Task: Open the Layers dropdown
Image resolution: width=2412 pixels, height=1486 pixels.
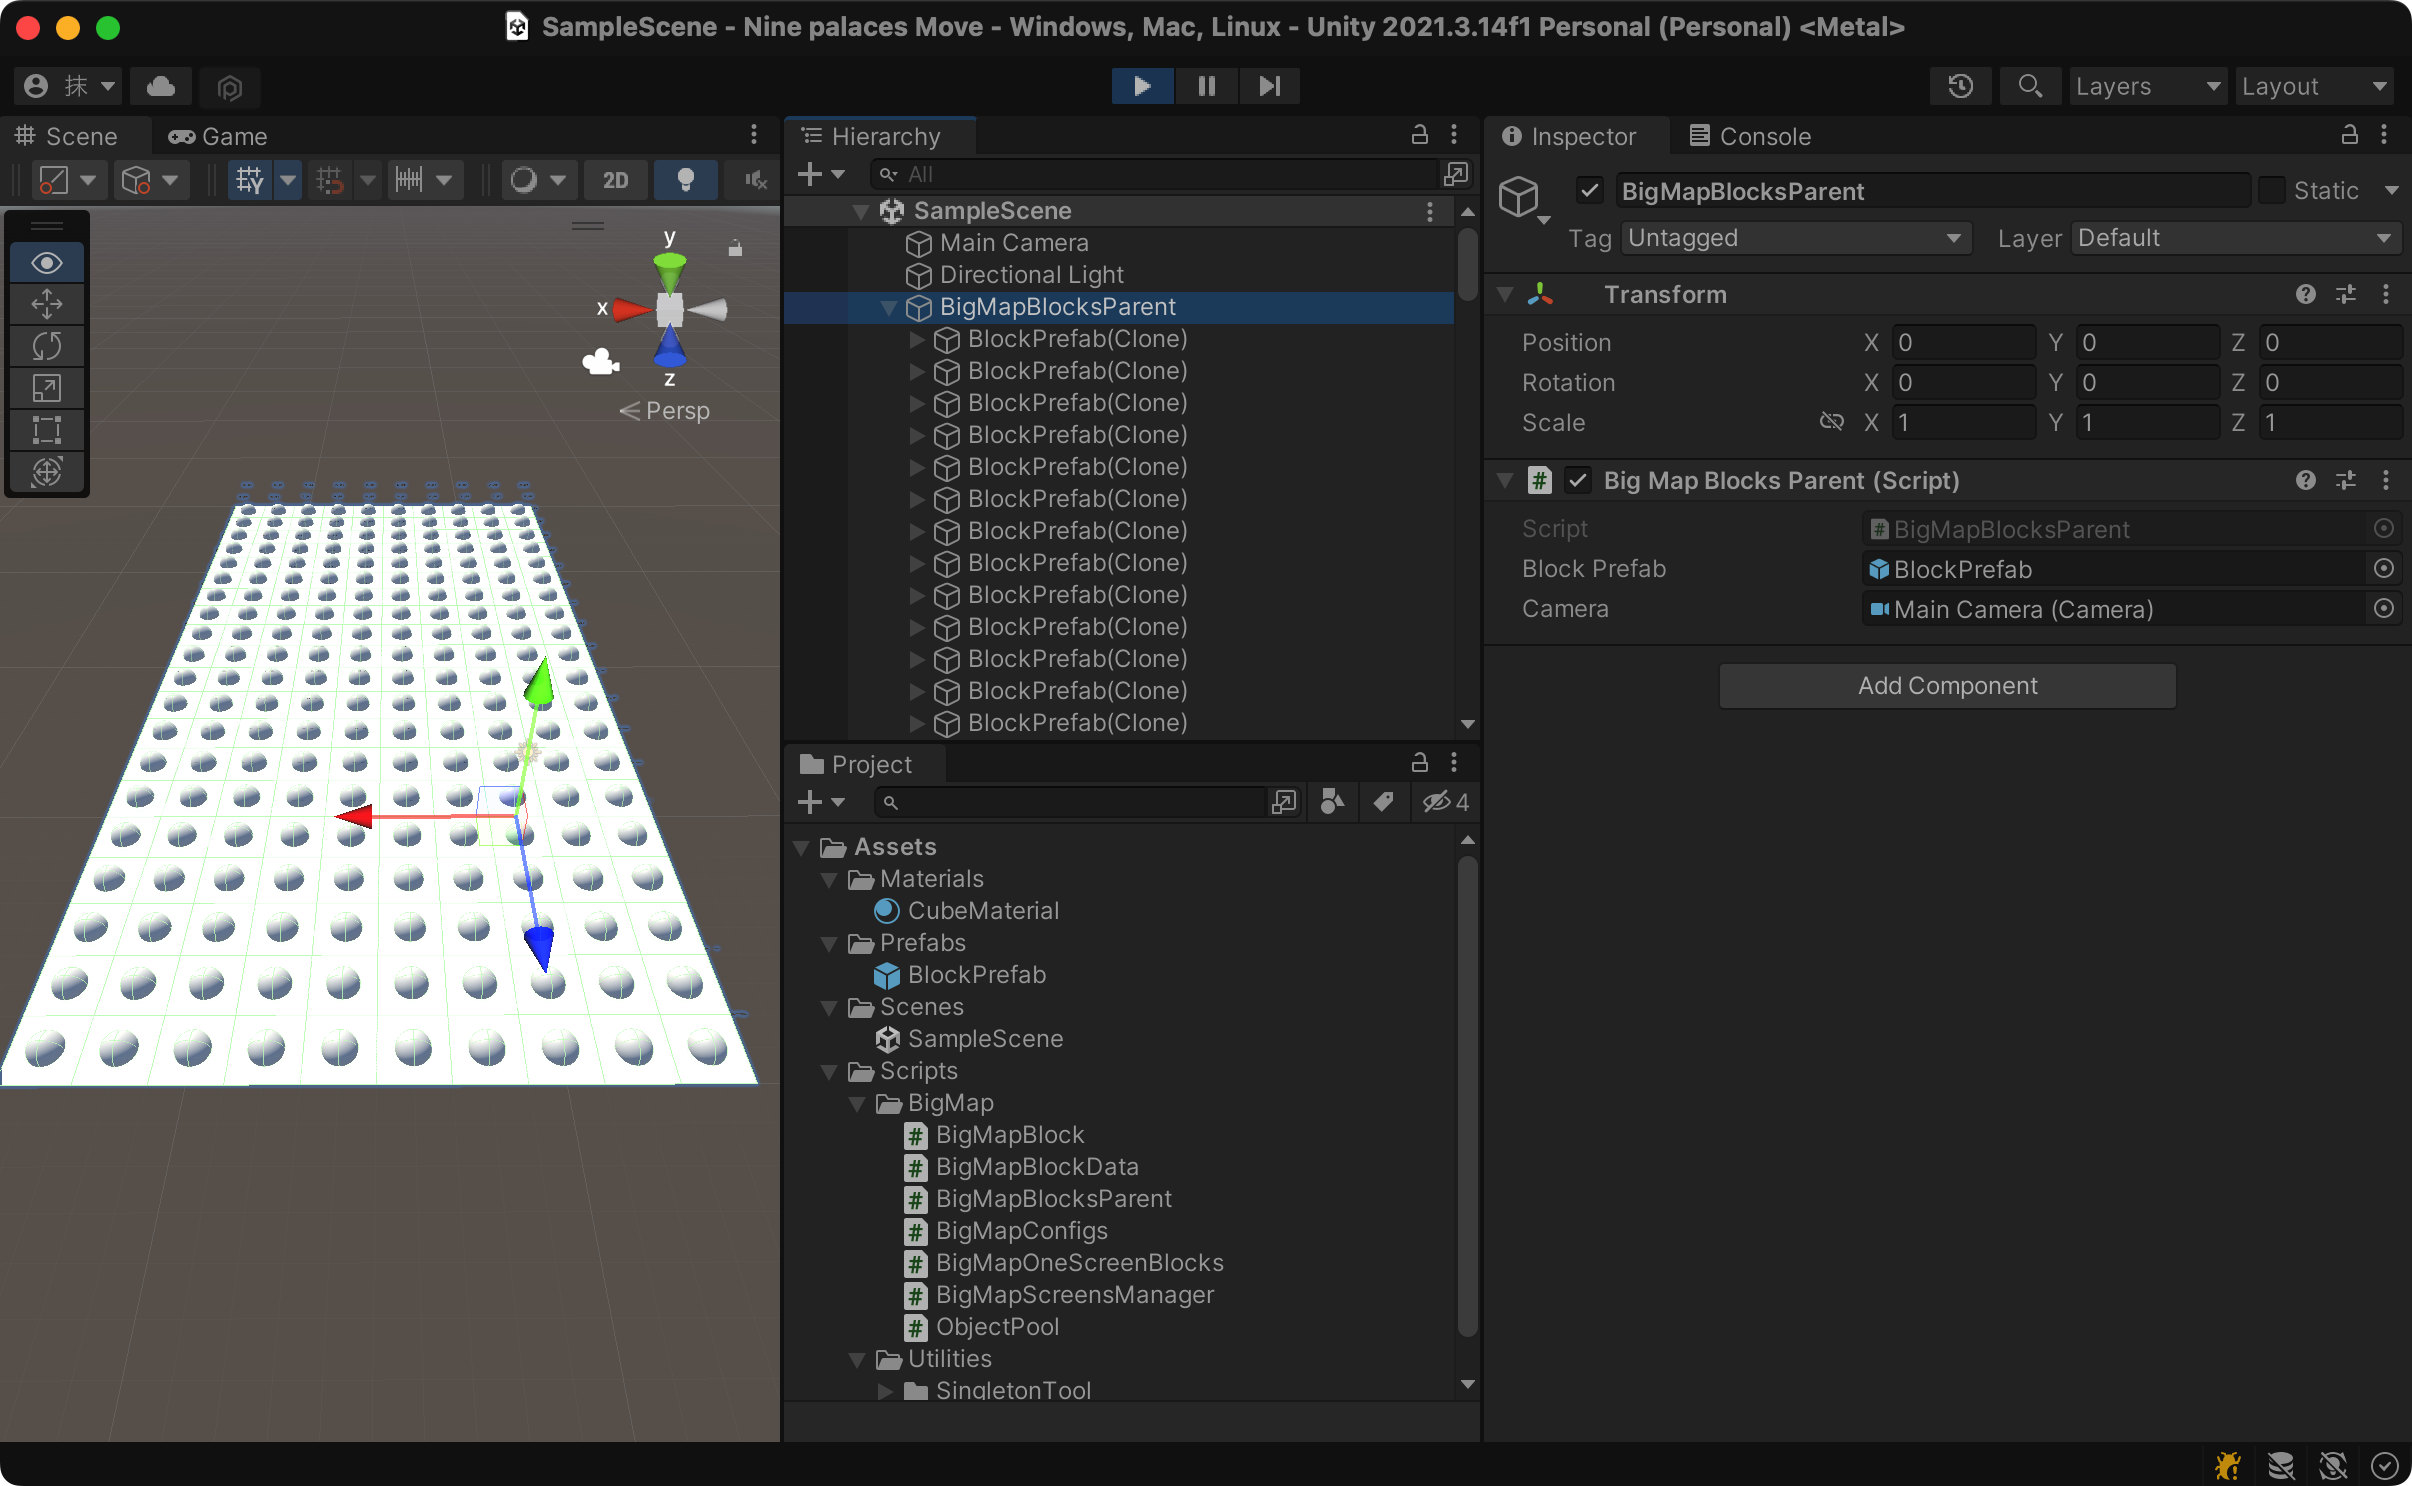Action: click(2146, 86)
